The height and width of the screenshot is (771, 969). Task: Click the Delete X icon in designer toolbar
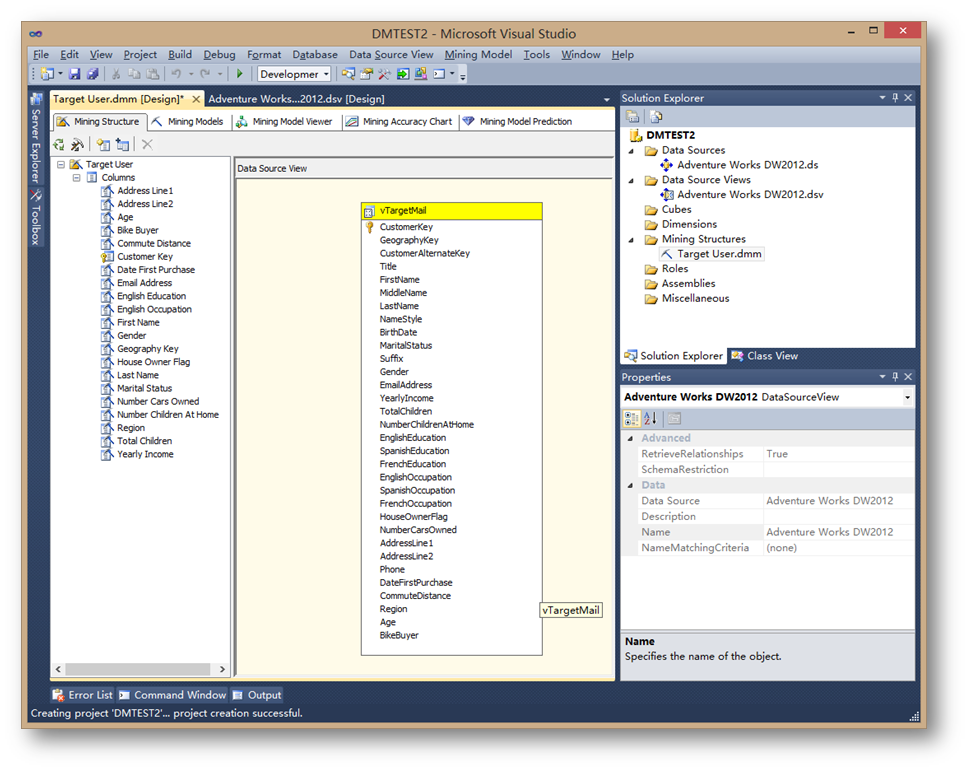tap(147, 145)
